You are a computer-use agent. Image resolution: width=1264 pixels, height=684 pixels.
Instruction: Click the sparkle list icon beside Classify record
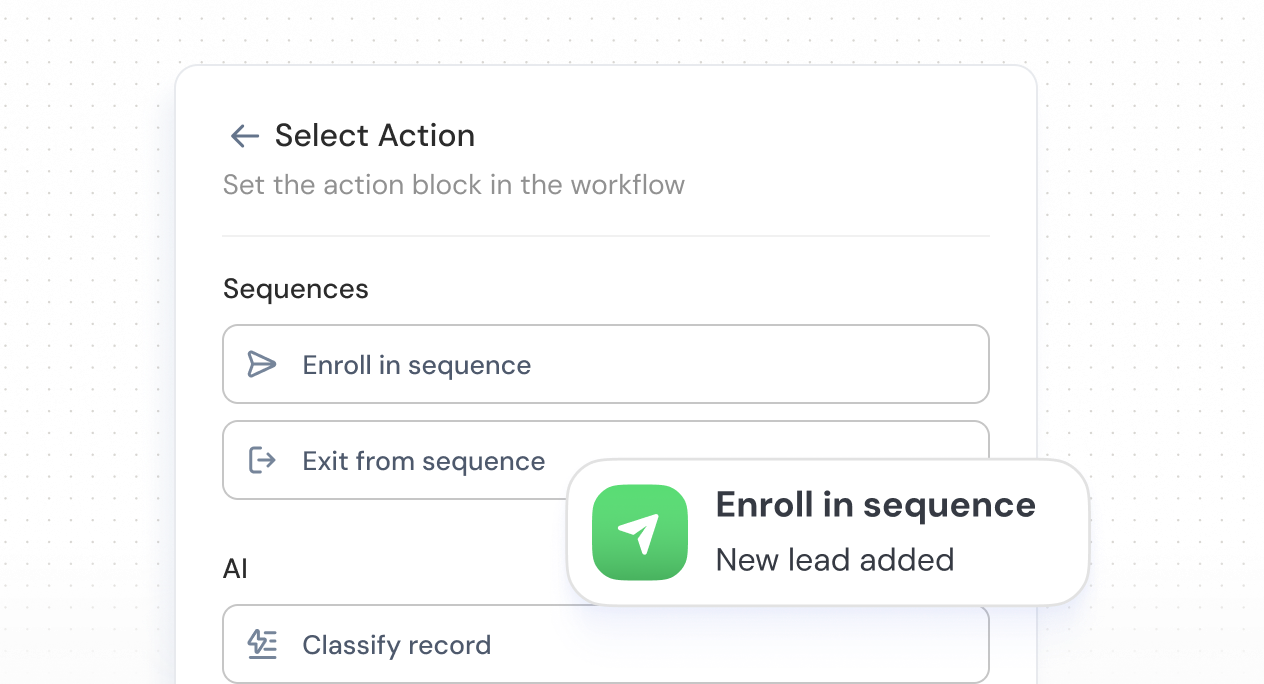(262, 644)
